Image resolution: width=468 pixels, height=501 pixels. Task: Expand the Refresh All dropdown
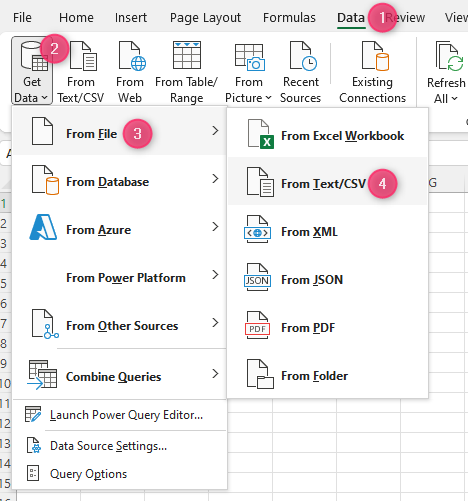pyautogui.click(x=446, y=71)
